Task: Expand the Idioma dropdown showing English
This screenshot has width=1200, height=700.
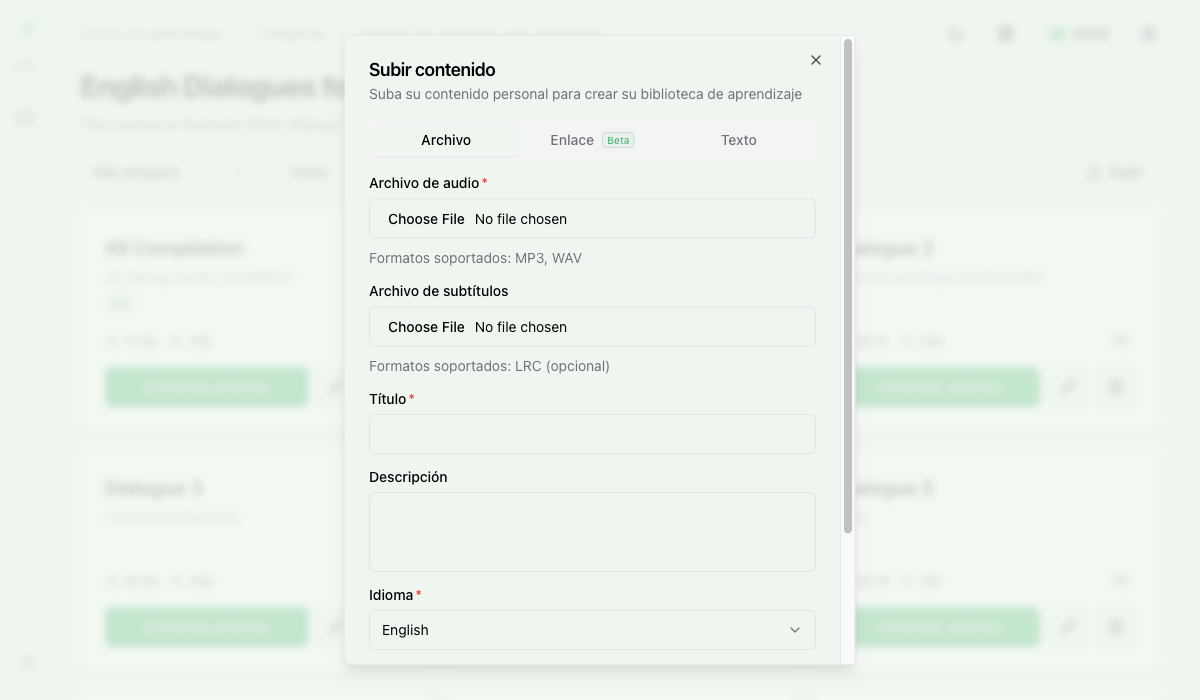Action: click(592, 630)
